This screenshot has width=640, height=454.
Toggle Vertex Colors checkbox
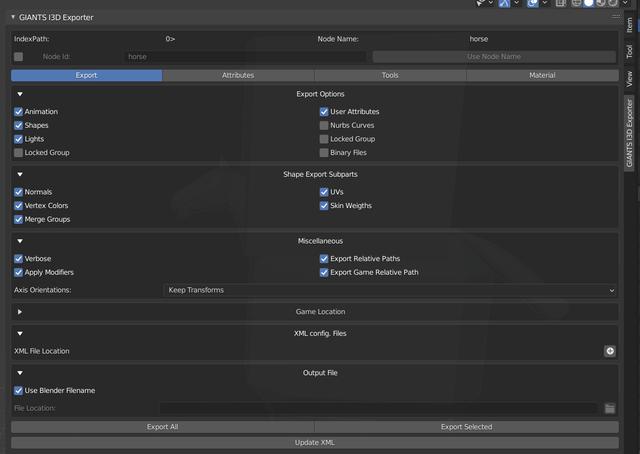coord(18,205)
